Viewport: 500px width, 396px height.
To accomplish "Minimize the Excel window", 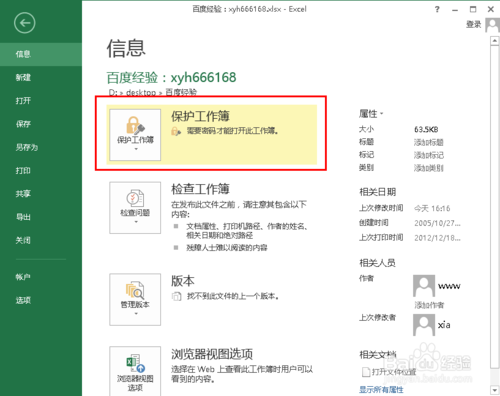I will pos(455,10).
